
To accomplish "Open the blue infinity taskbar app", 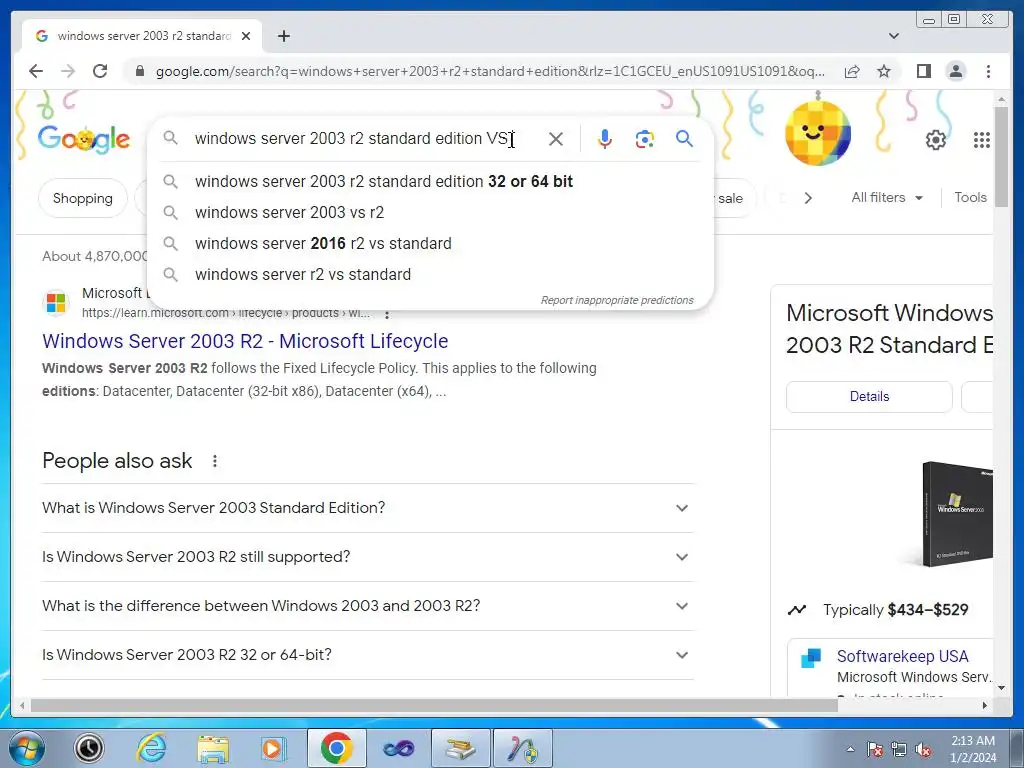I will (x=398, y=748).
